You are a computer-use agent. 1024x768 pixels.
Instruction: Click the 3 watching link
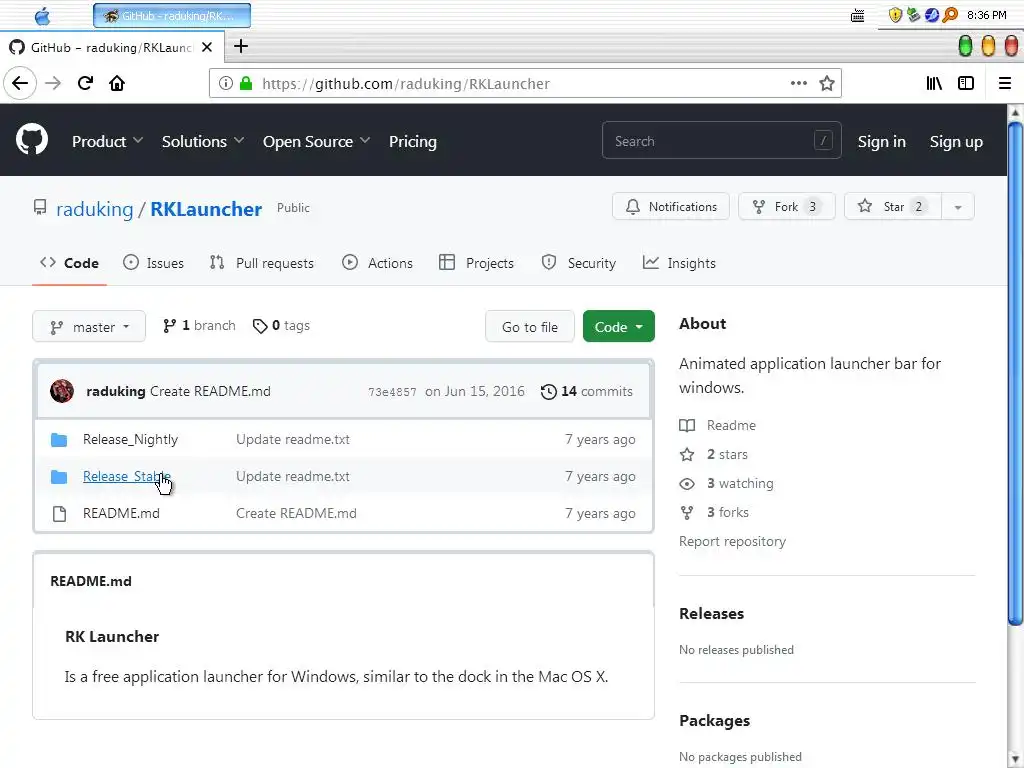[726, 483]
